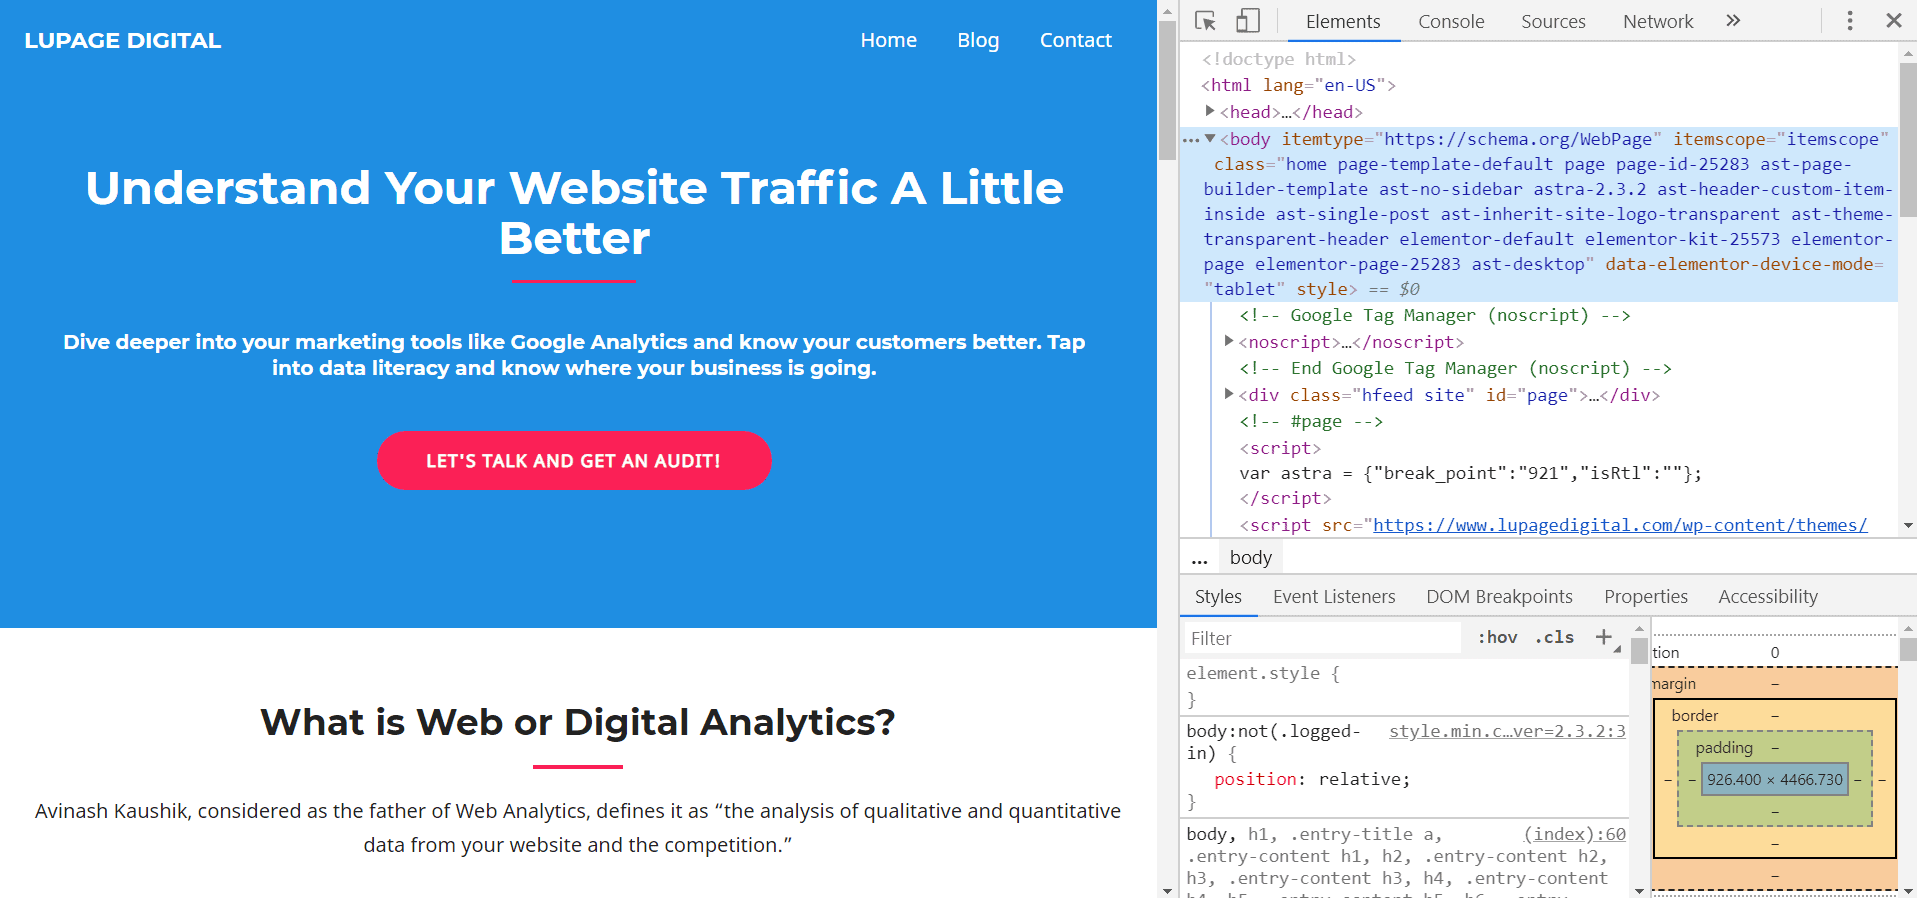The image size is (1917, 898).
Task: Click the Elements panel scrollbar down arrow
Action: (1908, 525)
